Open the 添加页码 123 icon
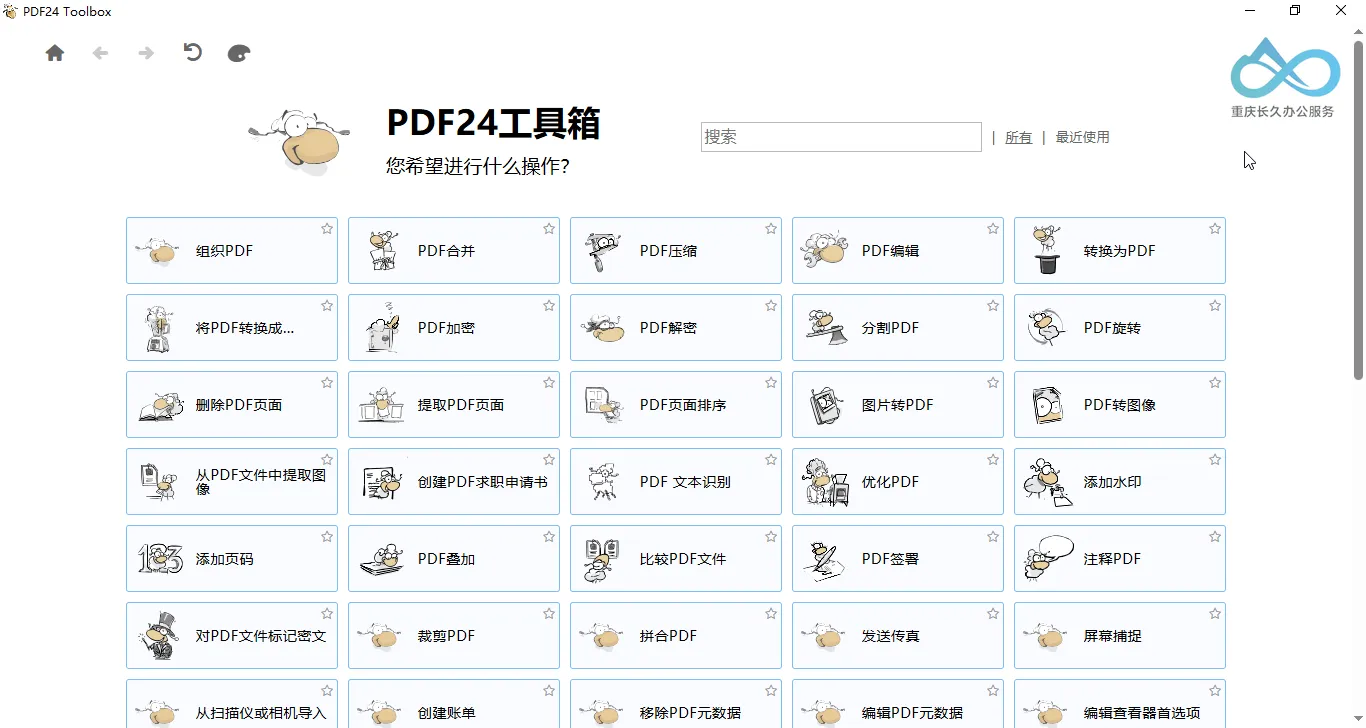 pyautogui.click(x=160, y=559)
